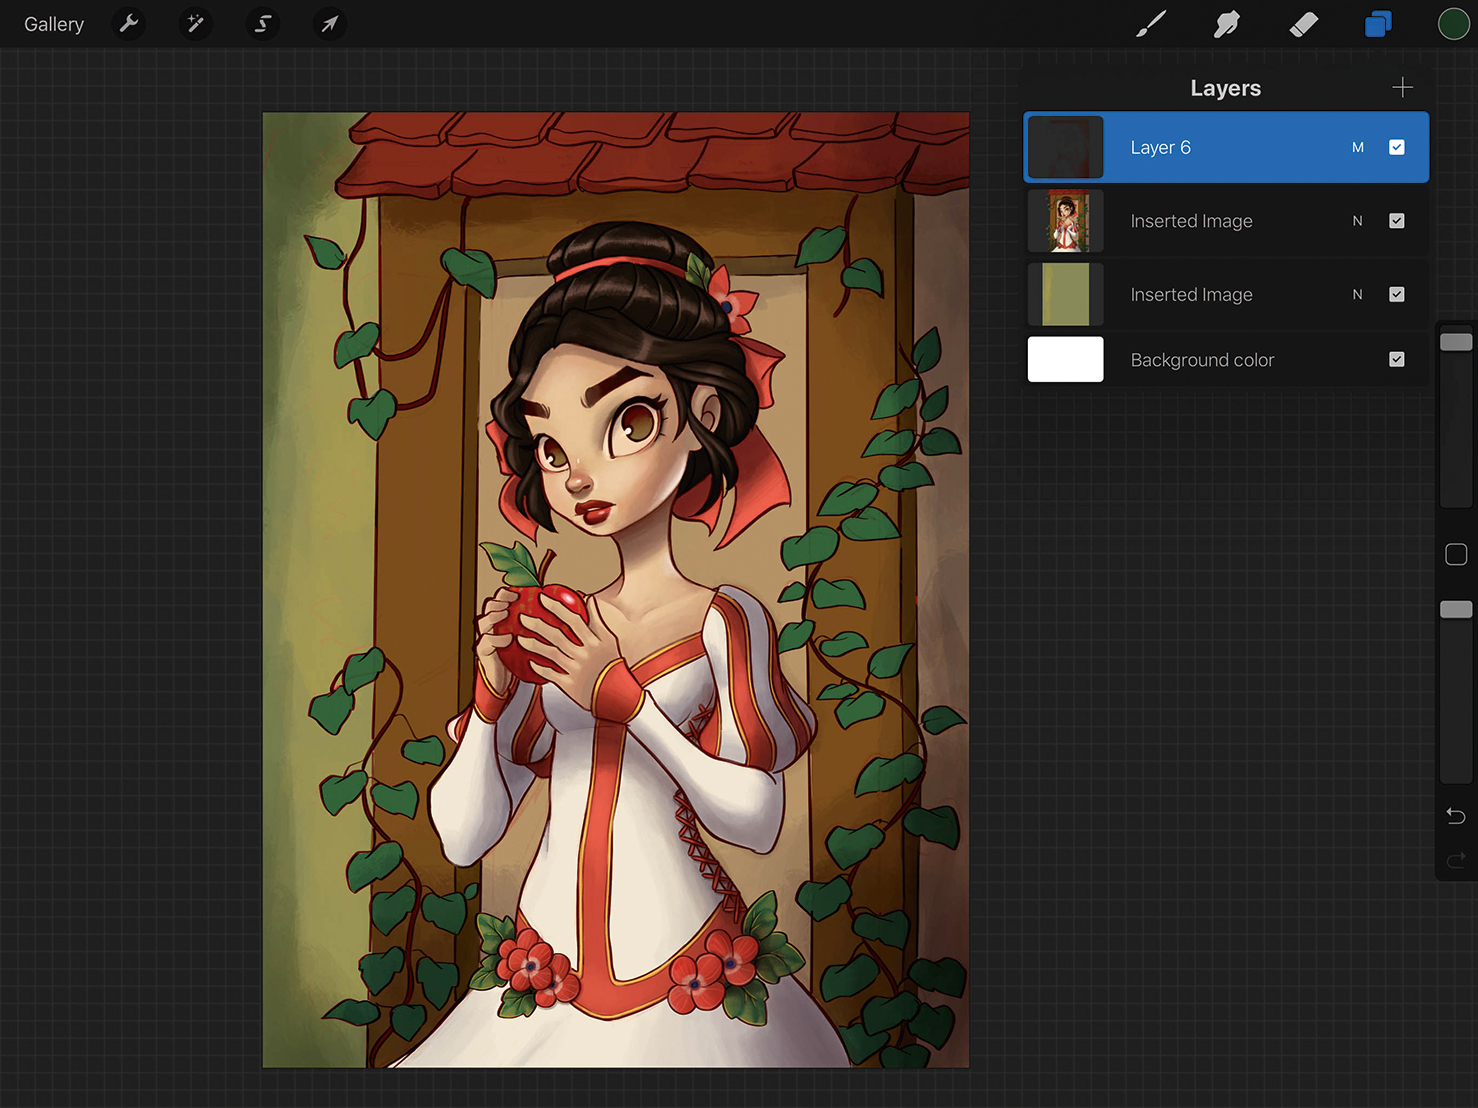Open the Adjustments magic wand menu

(x=195, y=23)
